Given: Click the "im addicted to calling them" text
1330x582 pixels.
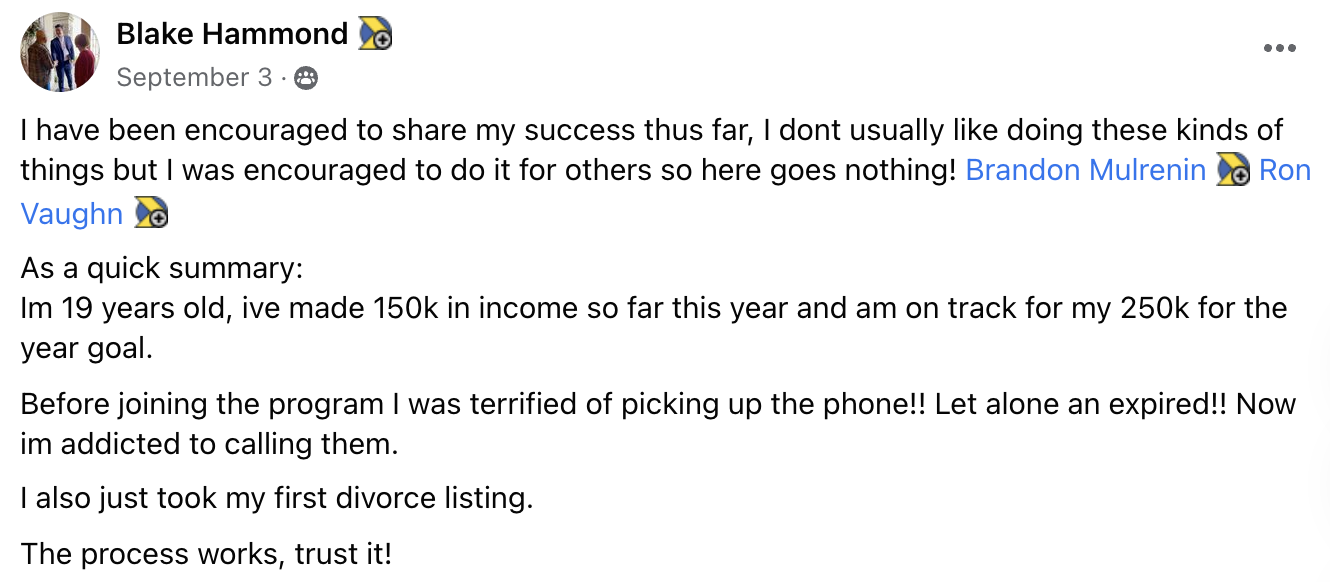Looking at the screenshot, I should pyautogui.click(x=209, y=443).
